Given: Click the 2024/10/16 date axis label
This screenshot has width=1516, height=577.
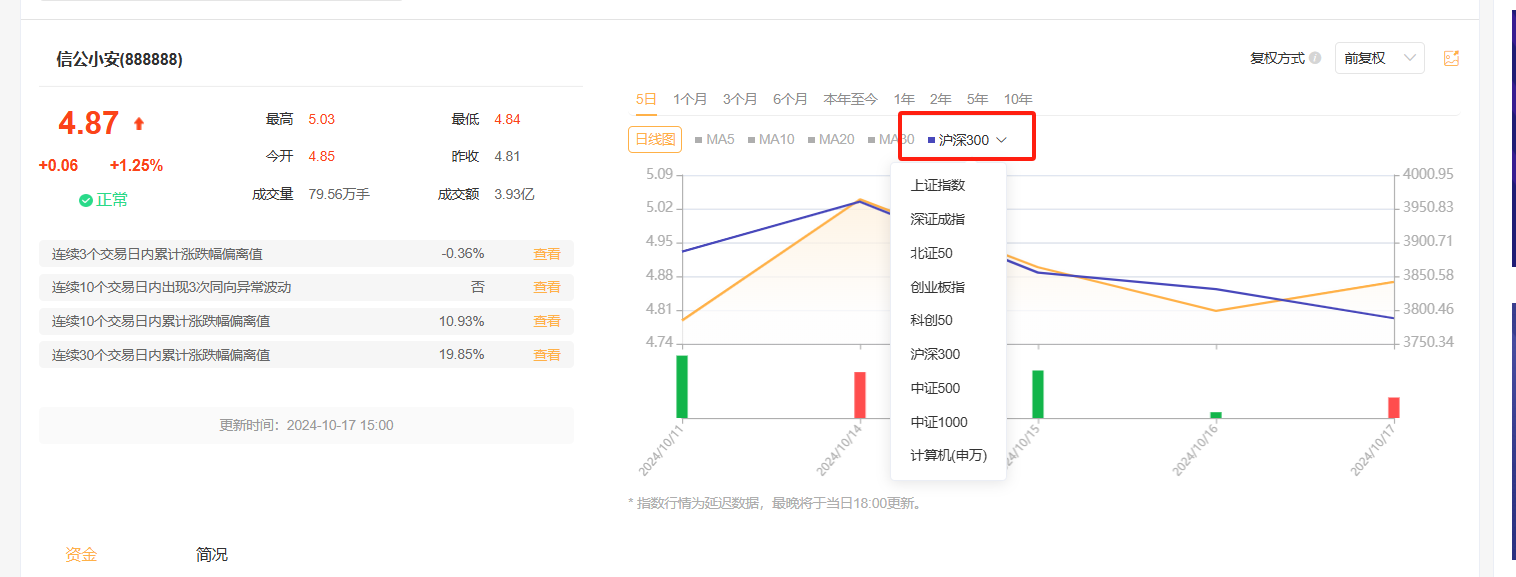Looking at the screenshot, I should pos(1198,449).
